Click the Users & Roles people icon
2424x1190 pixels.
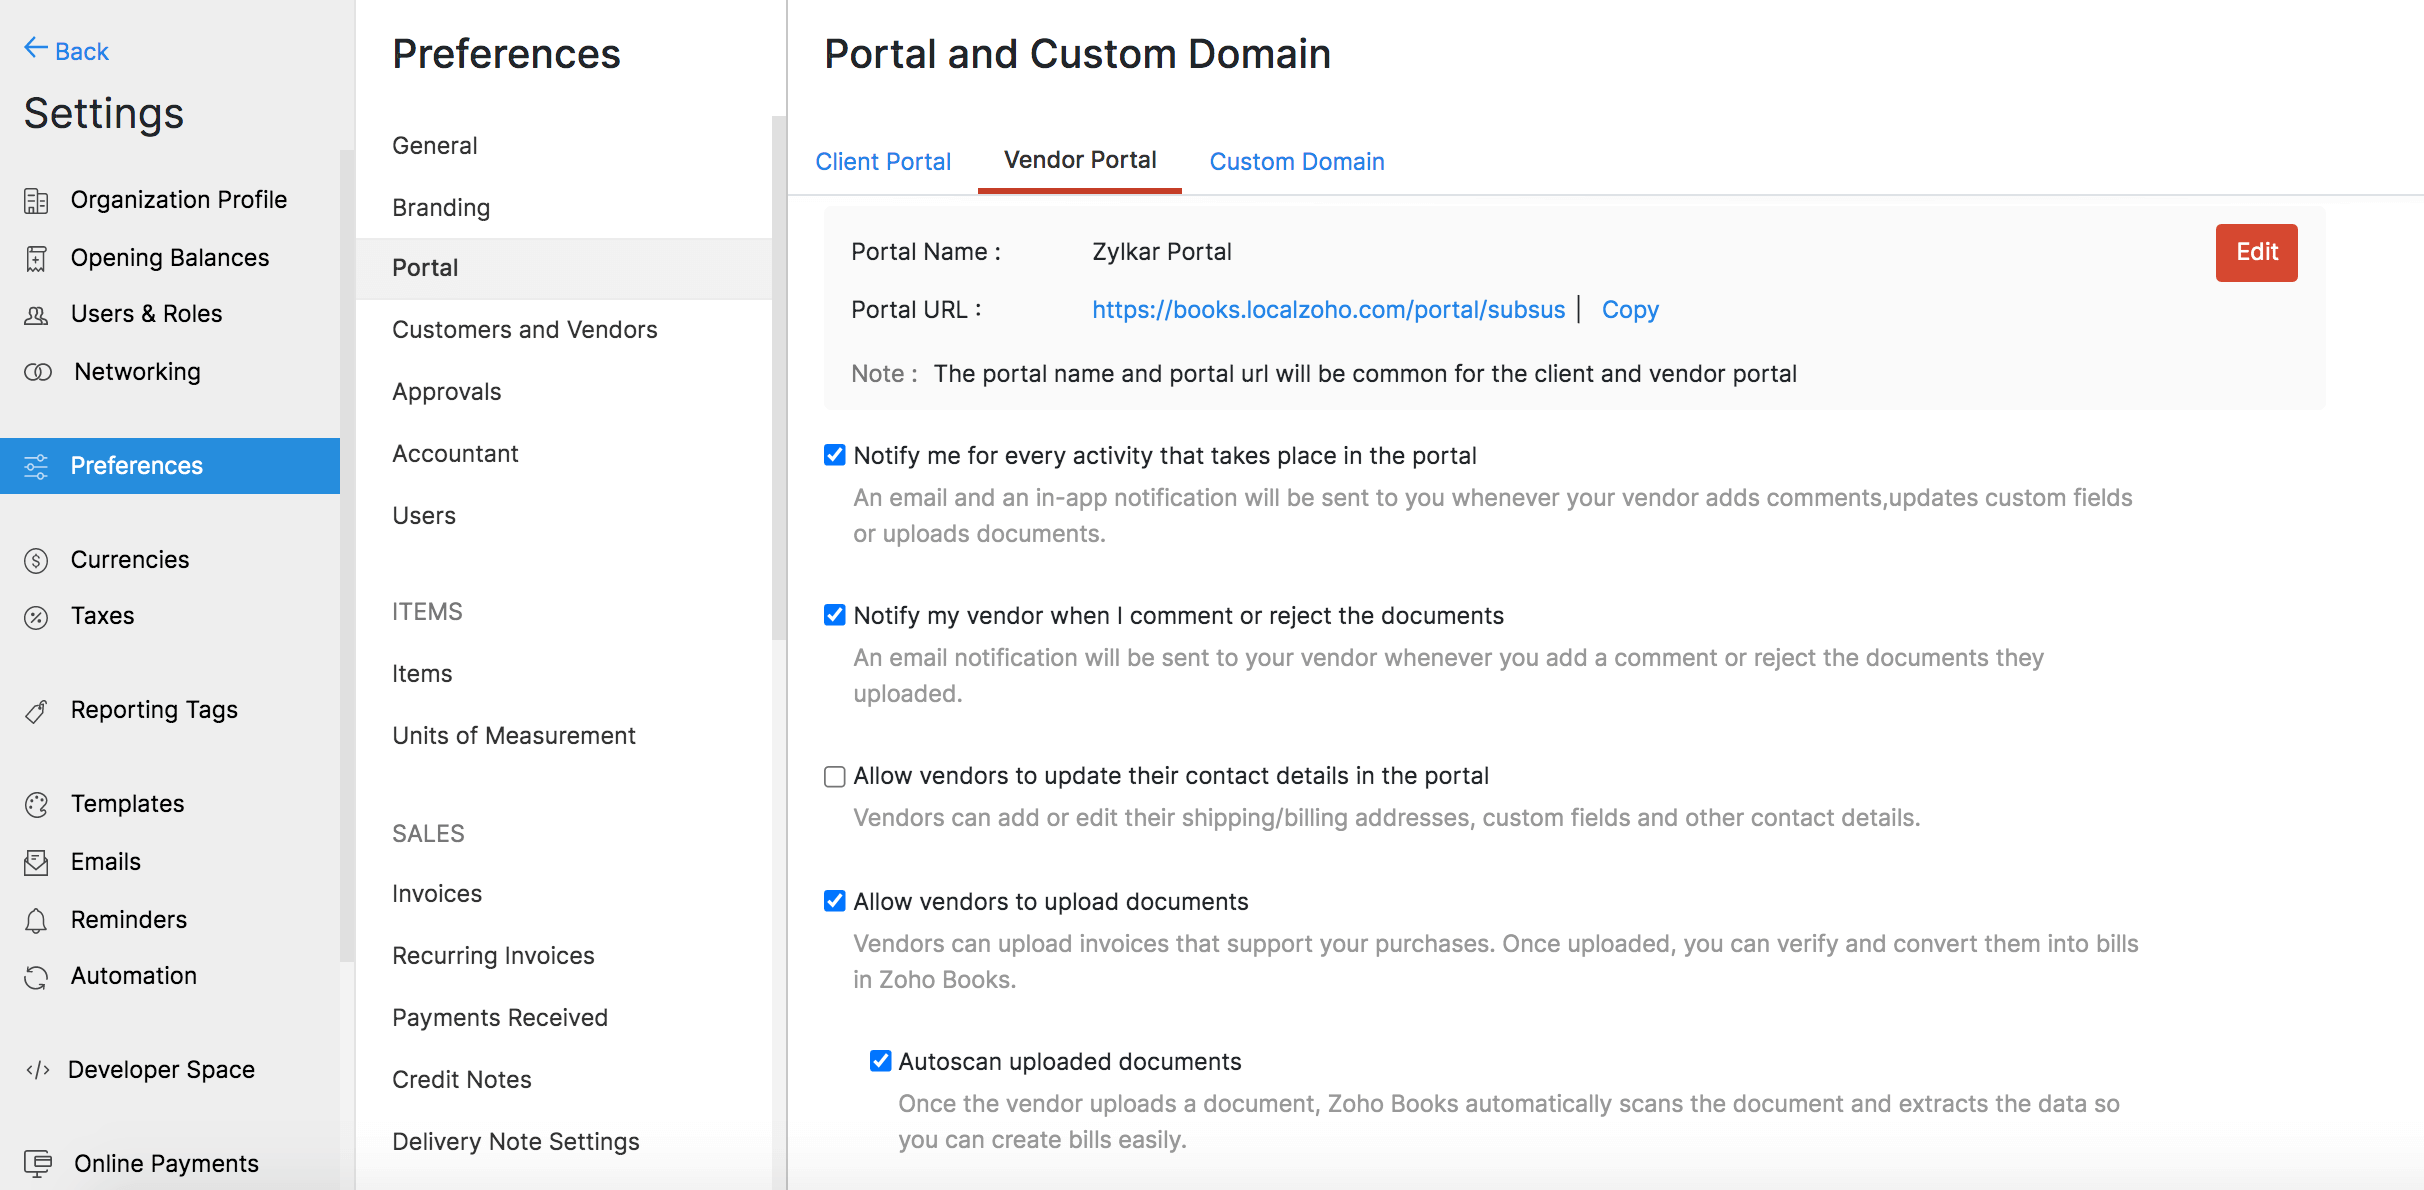pyautogui.click(x=36, y=315)
